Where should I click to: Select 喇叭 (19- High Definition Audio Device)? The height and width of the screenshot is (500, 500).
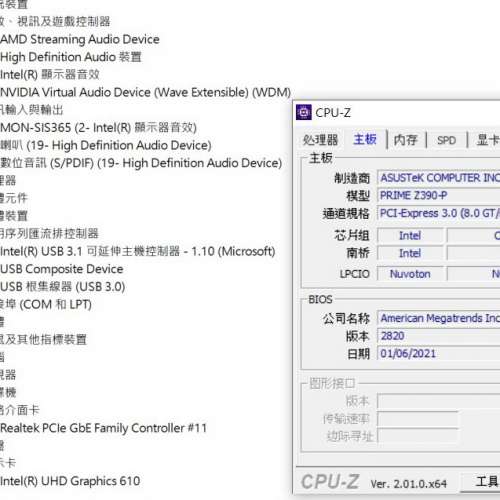(x=106, y=145)
